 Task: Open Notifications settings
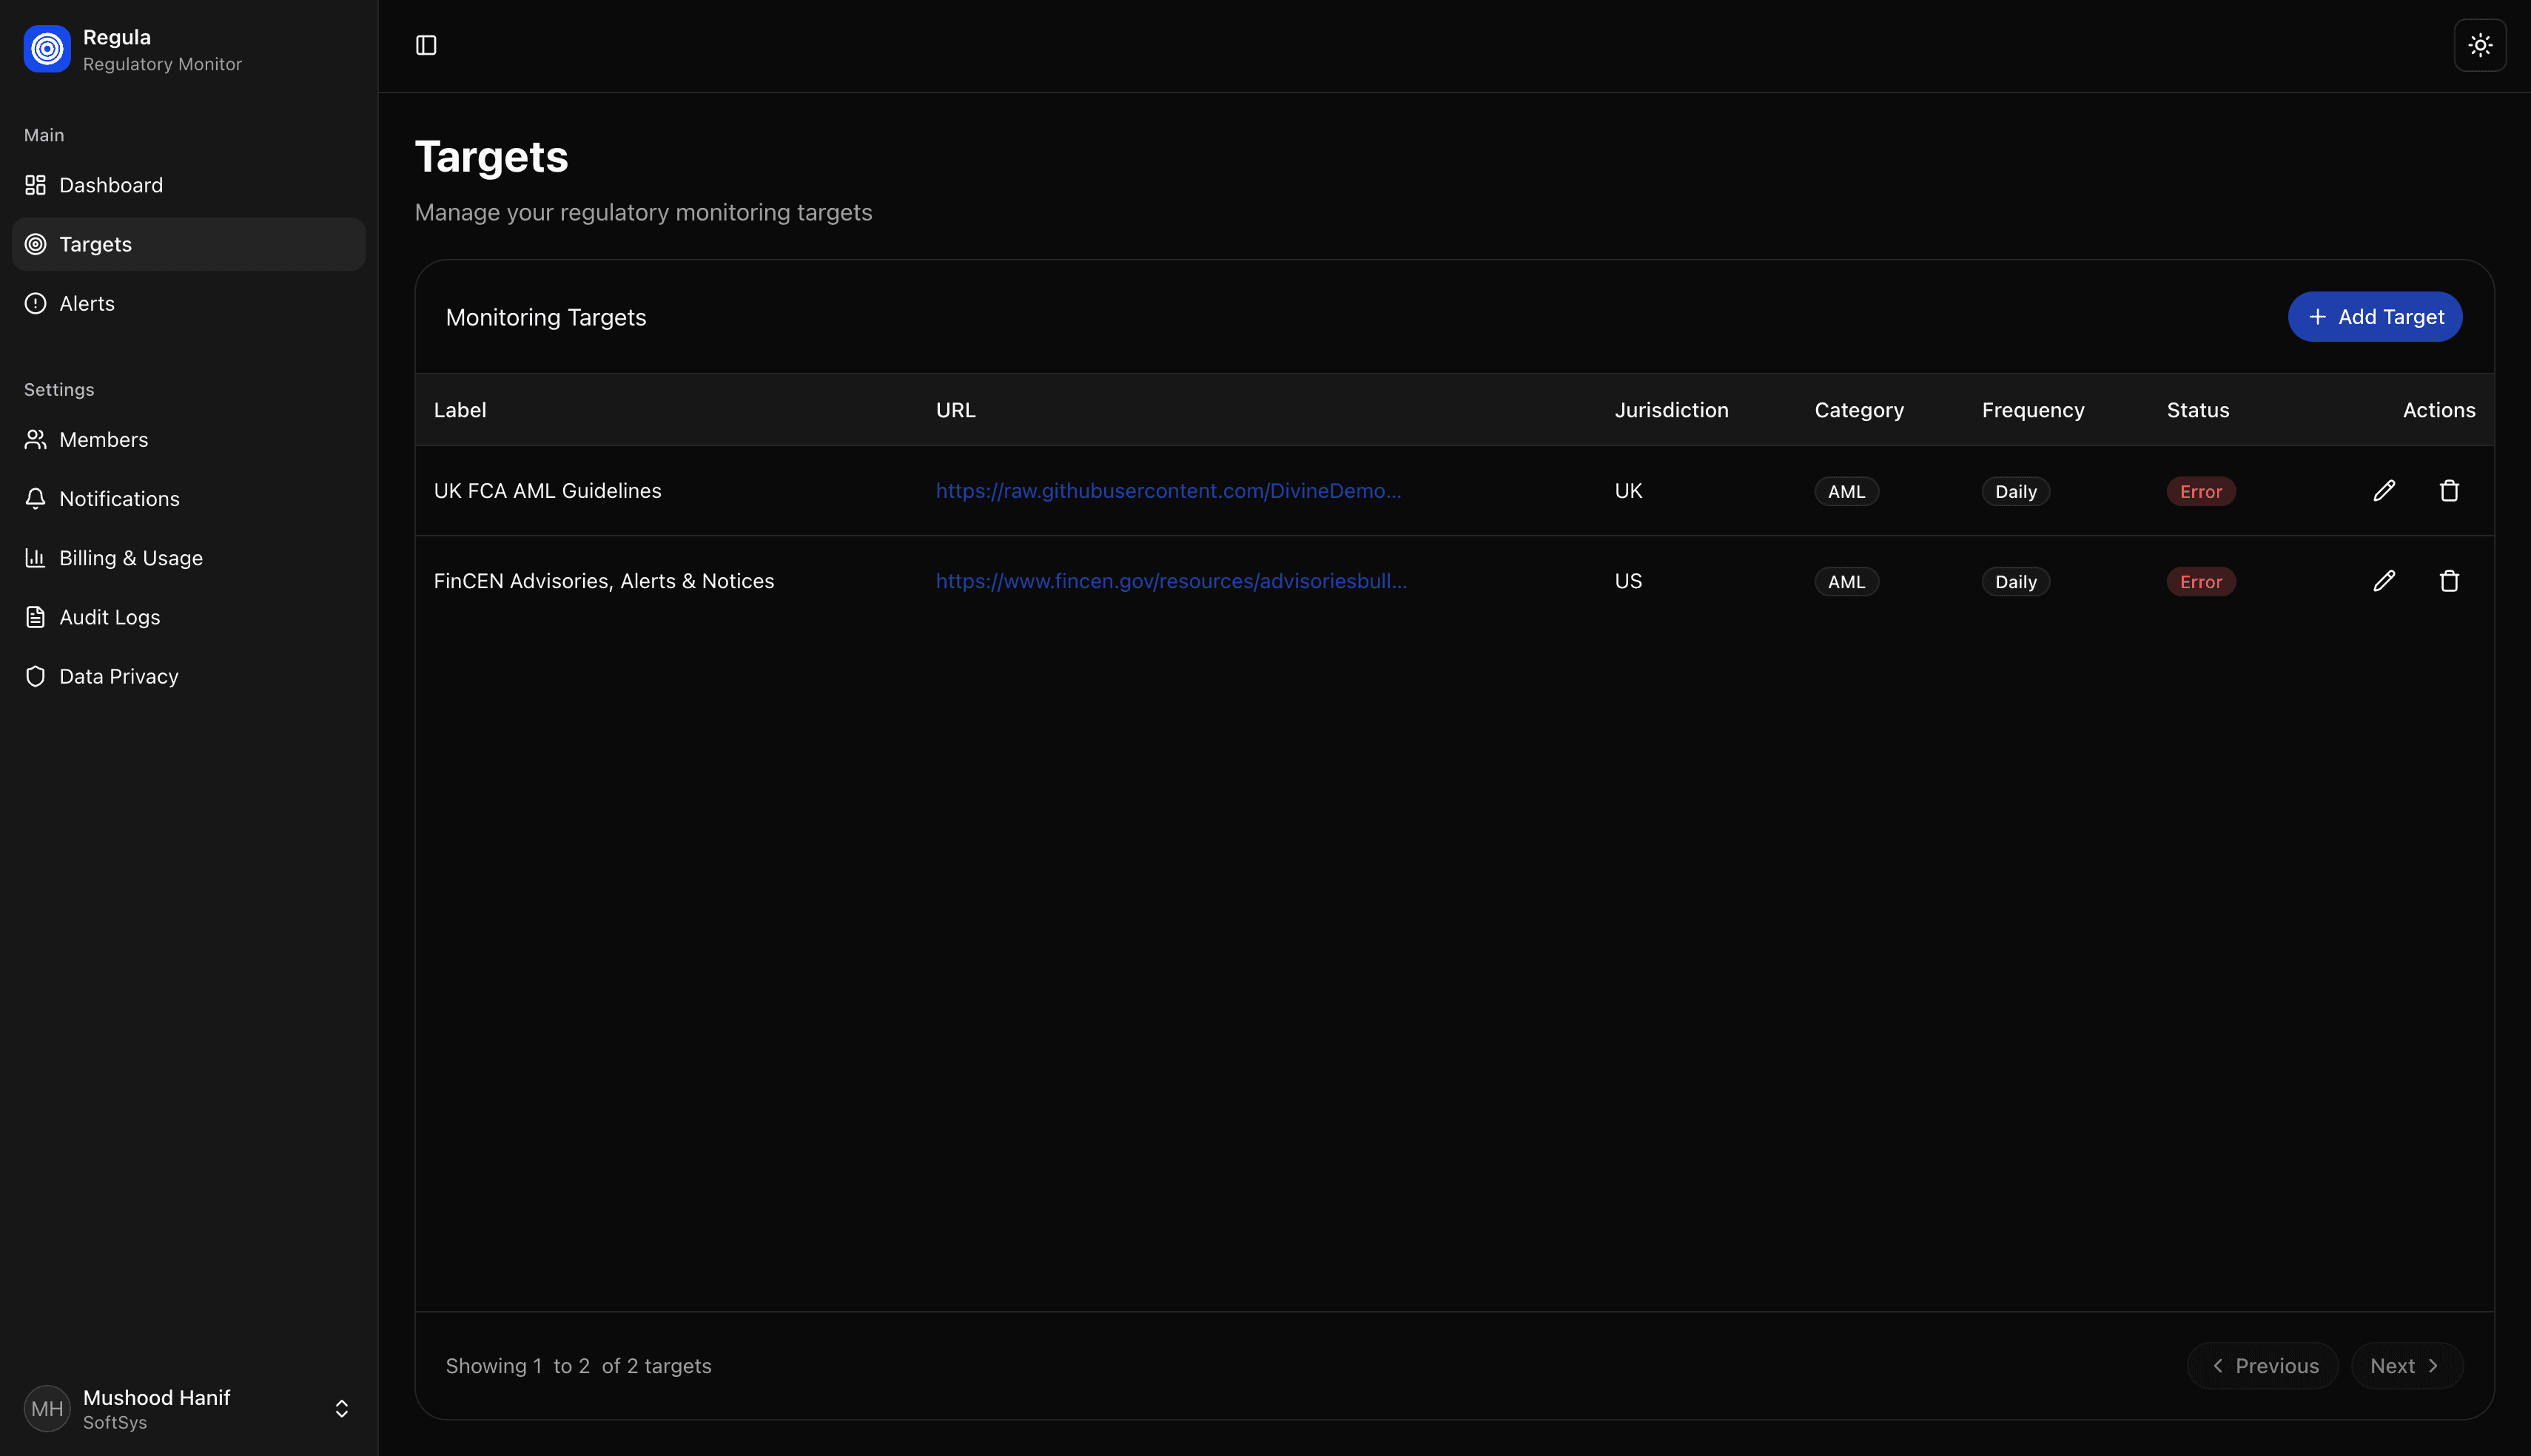pos(119,499)
